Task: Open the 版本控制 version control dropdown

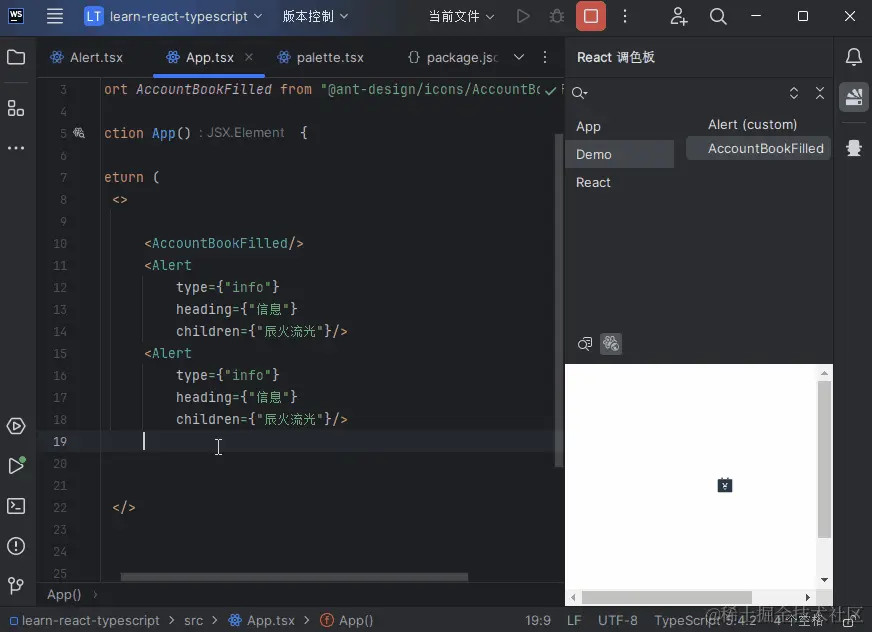Action: (315, 16)
